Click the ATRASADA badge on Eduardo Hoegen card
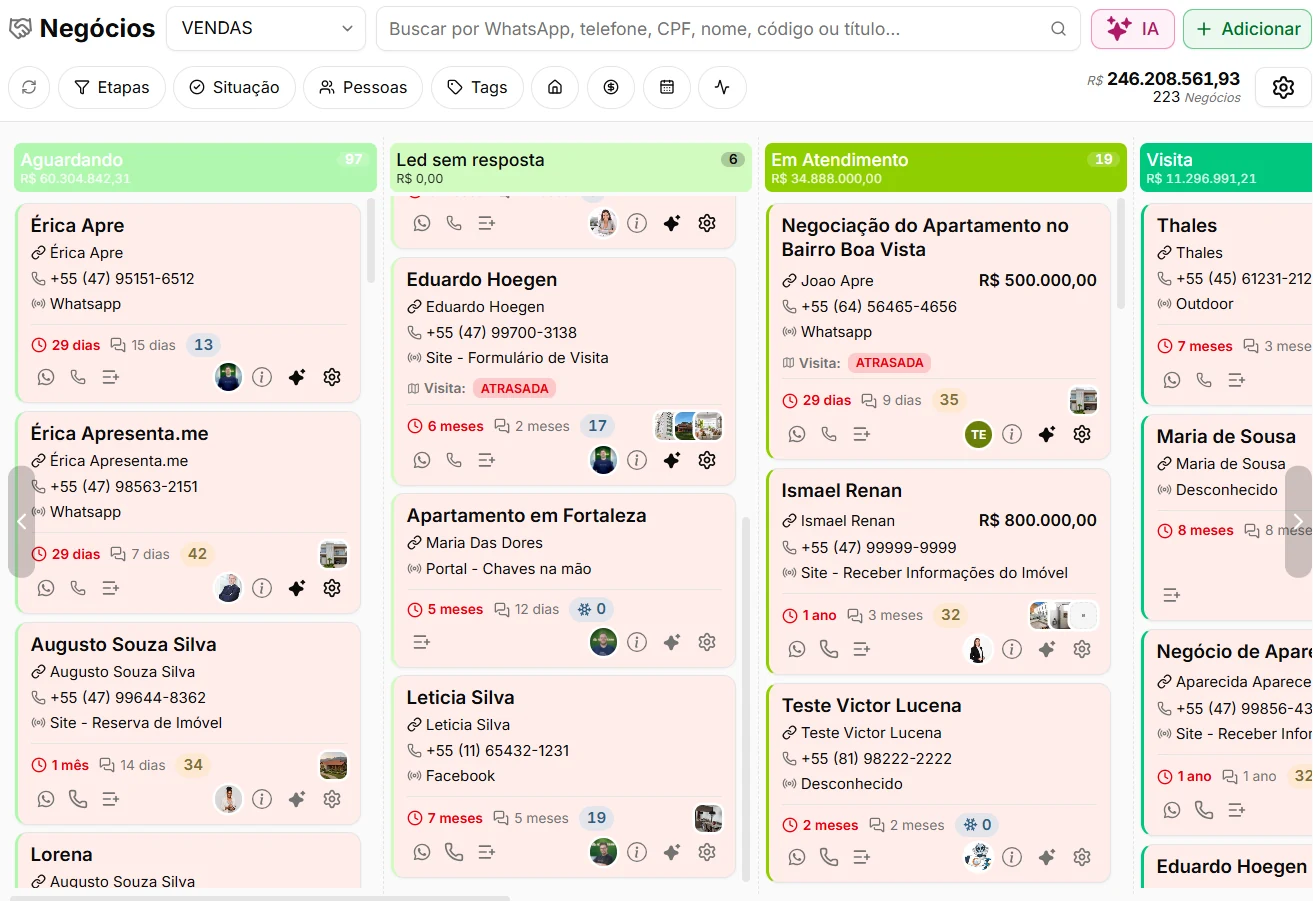1313x901 pixels. pyautogui.click(x=514, y=388)
